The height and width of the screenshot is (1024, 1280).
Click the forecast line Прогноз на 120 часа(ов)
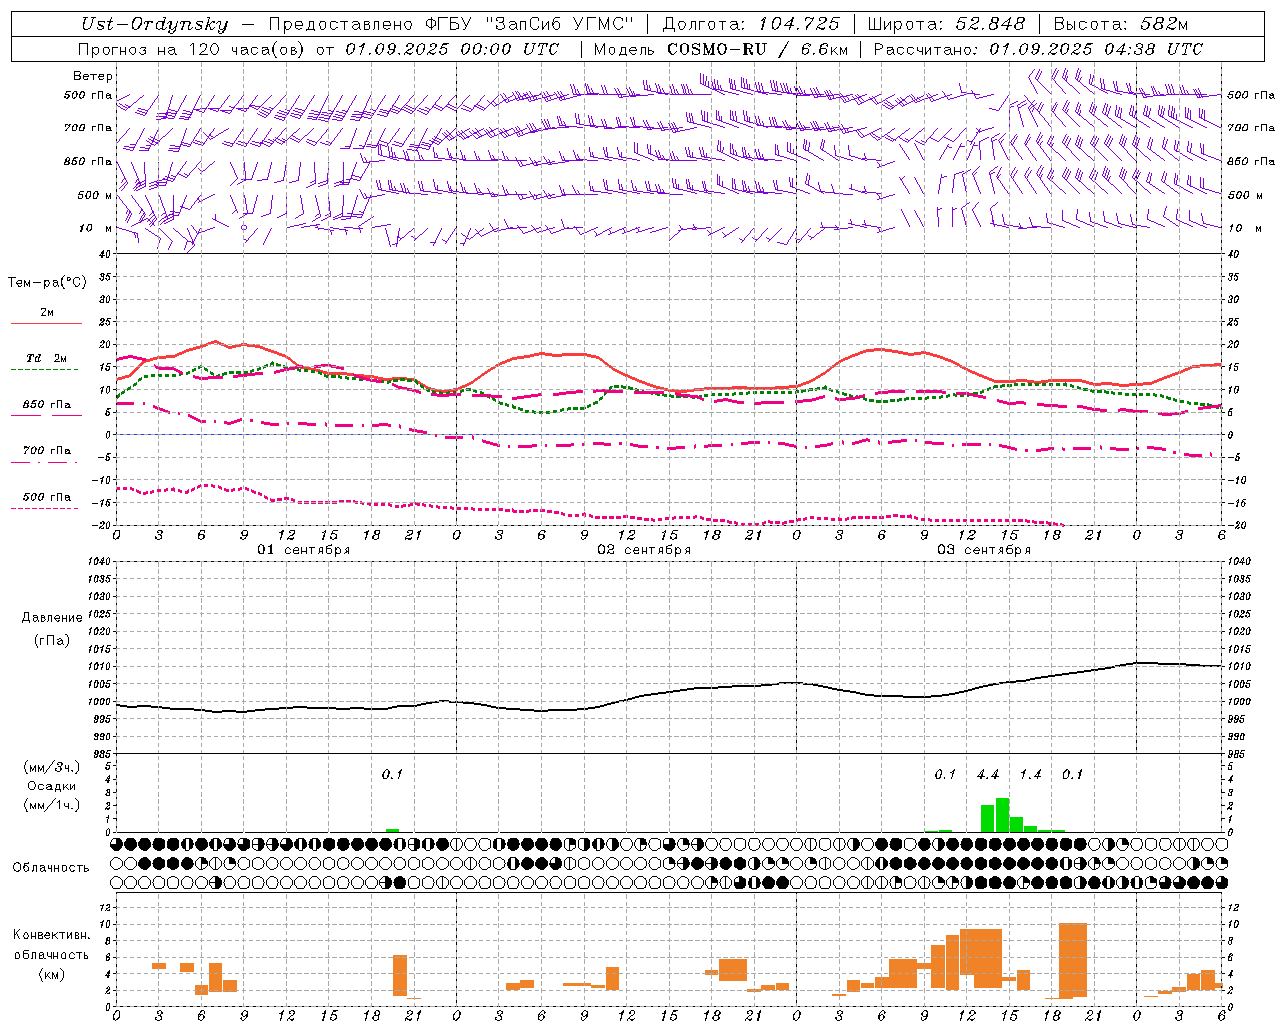[191, 49]
